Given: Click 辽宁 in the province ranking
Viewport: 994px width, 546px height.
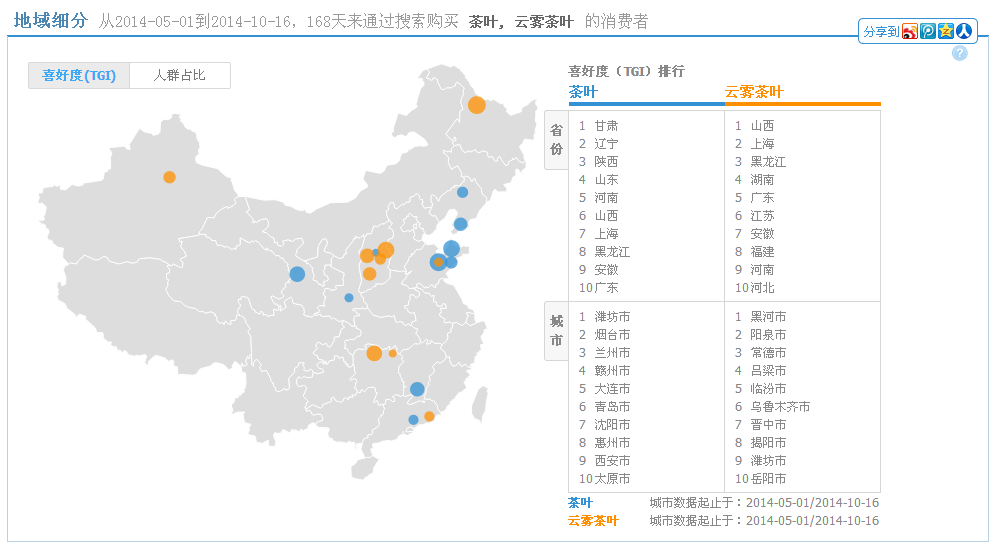Looking at the screenshot, I should [606, 144].
